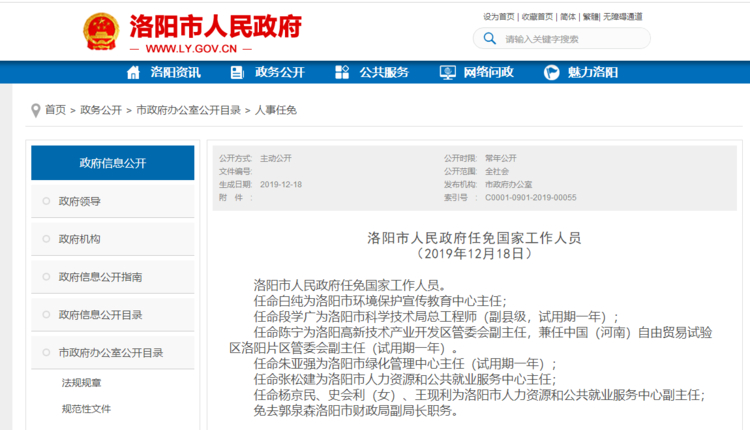Open 规范性文件 sub-item
The width and height of the screenshot is (750, 430).
[86, 408]
